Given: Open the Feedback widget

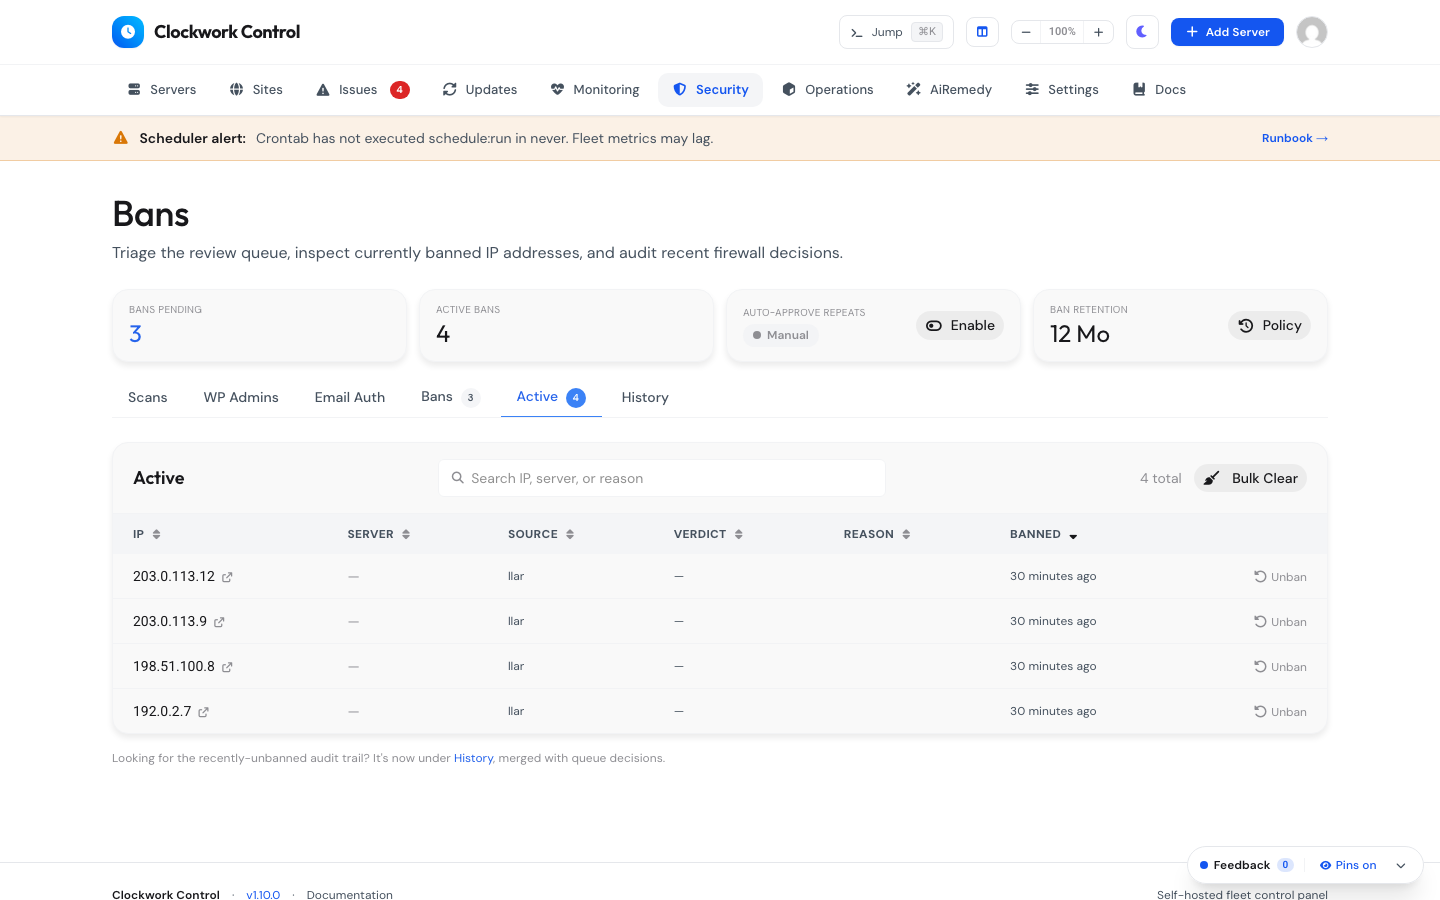Looking at the screenshot, I should point(1246,865).
